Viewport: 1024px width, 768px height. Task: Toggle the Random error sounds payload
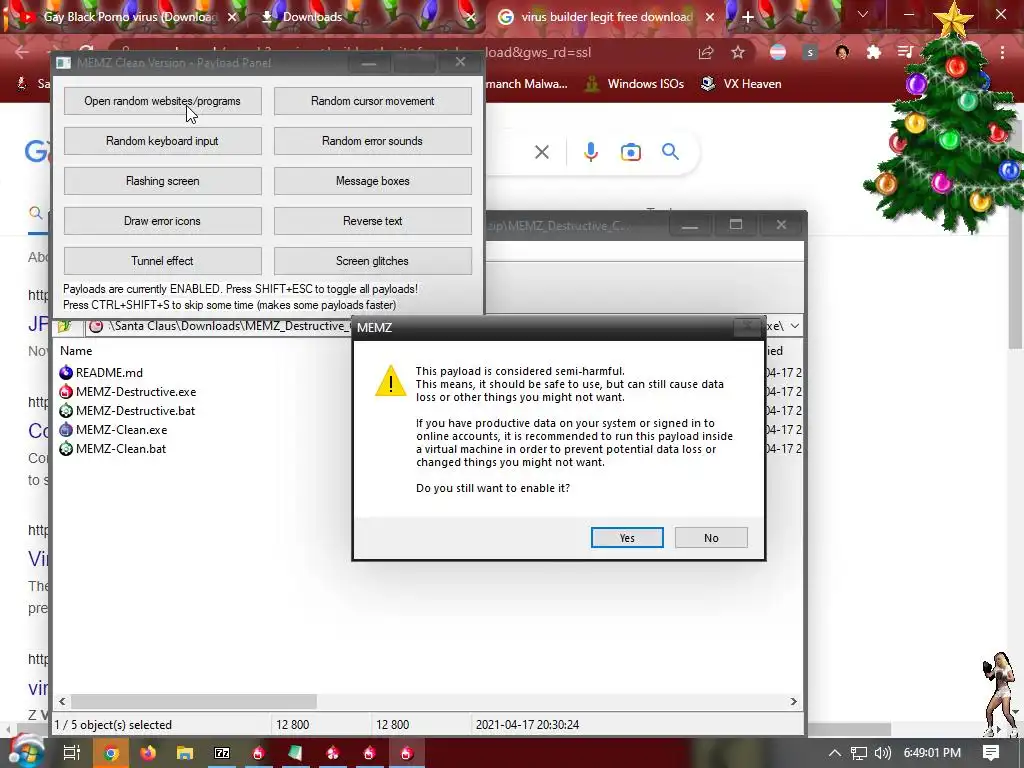373,141
